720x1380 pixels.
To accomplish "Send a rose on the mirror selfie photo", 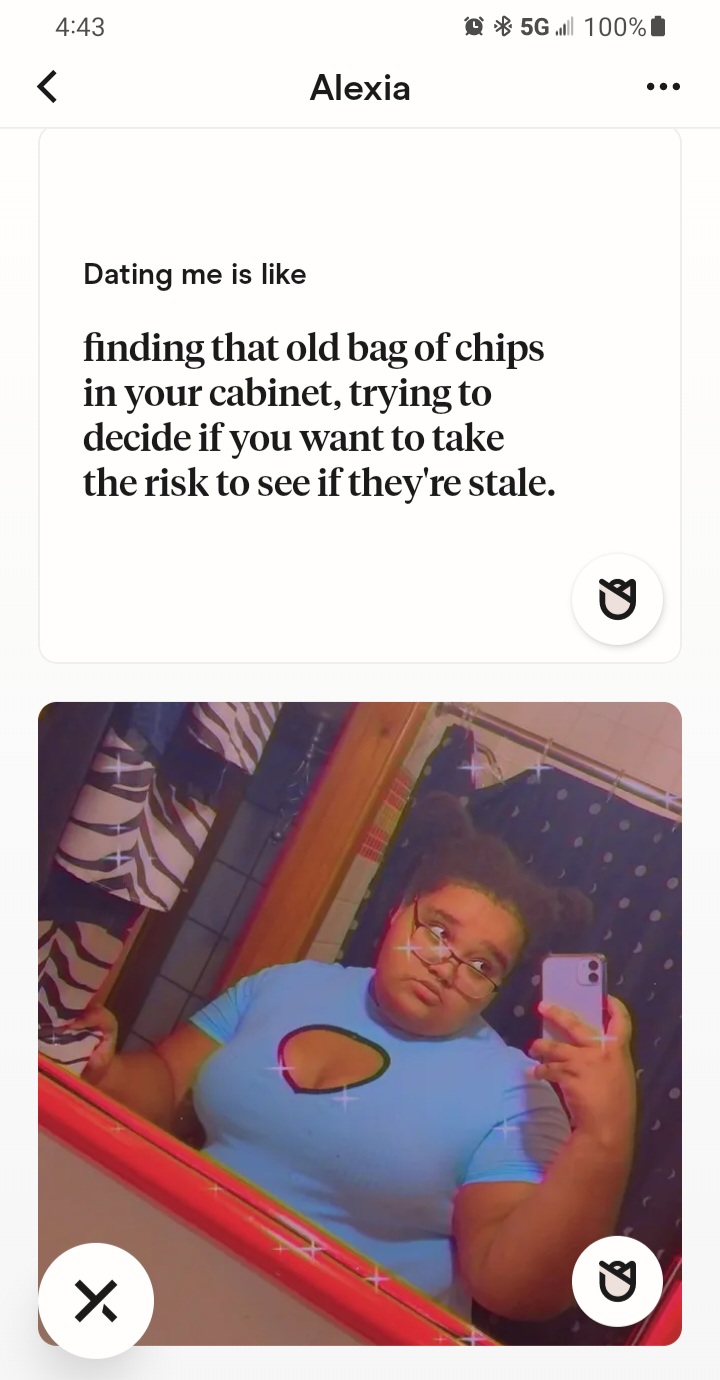I will (x=617, y=1281).
